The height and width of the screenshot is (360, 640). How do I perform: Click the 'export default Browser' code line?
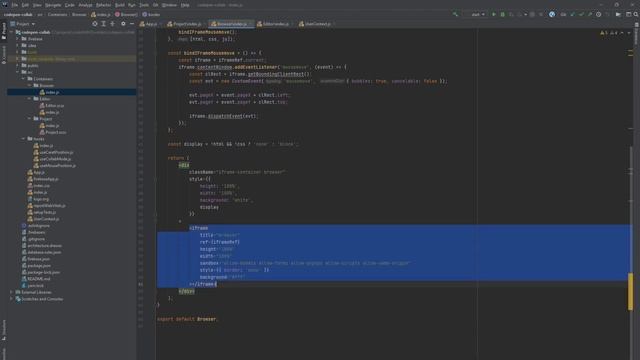(x=187, y=319)
